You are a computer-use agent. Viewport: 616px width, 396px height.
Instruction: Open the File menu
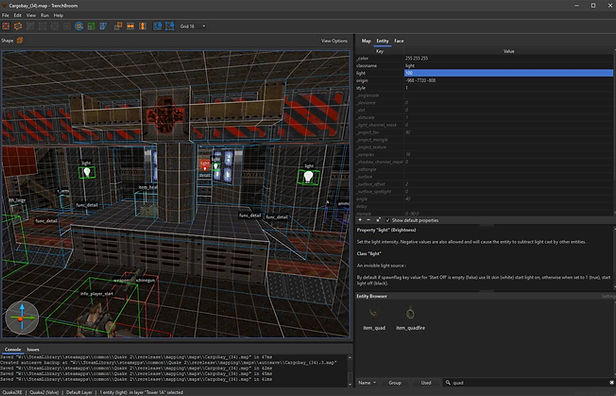tap(6, 15)
